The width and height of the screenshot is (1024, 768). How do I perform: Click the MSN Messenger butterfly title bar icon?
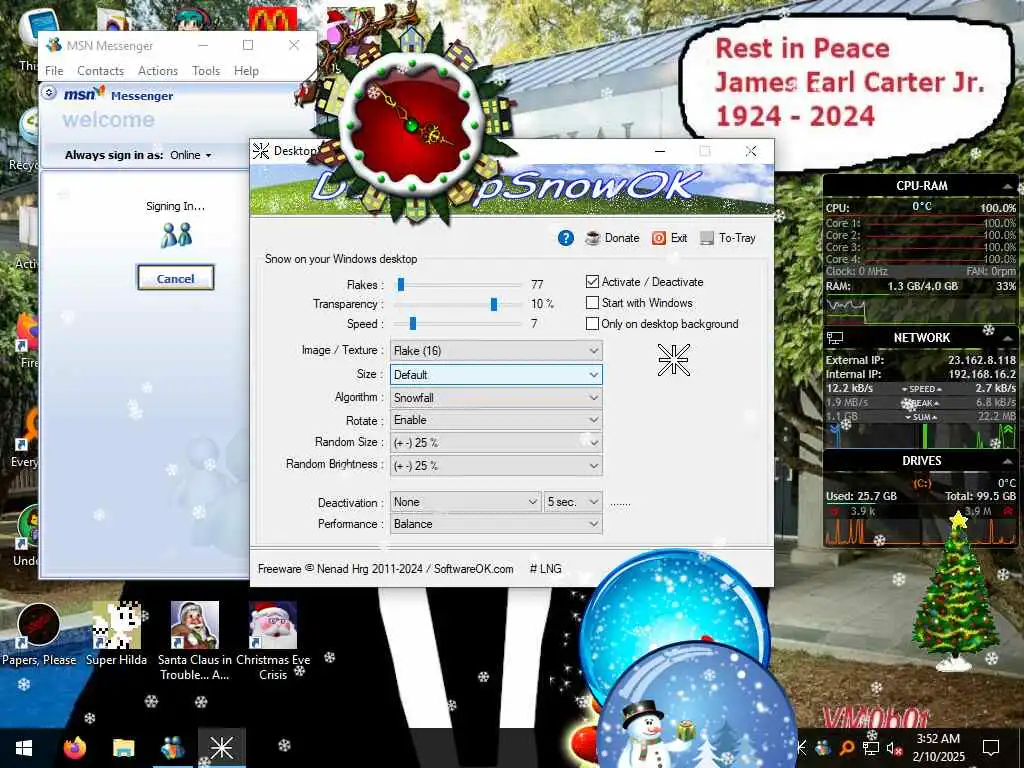click(54, 45)
